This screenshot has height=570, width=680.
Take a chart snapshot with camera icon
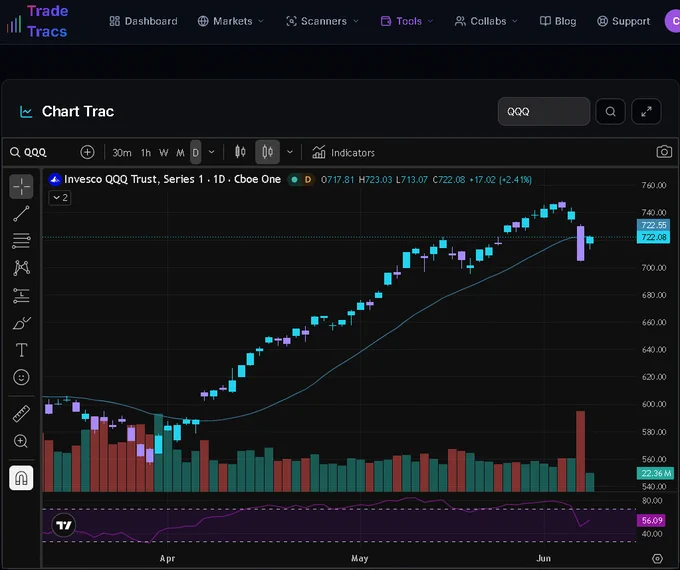pyautogui.click(x=664, y=152)
